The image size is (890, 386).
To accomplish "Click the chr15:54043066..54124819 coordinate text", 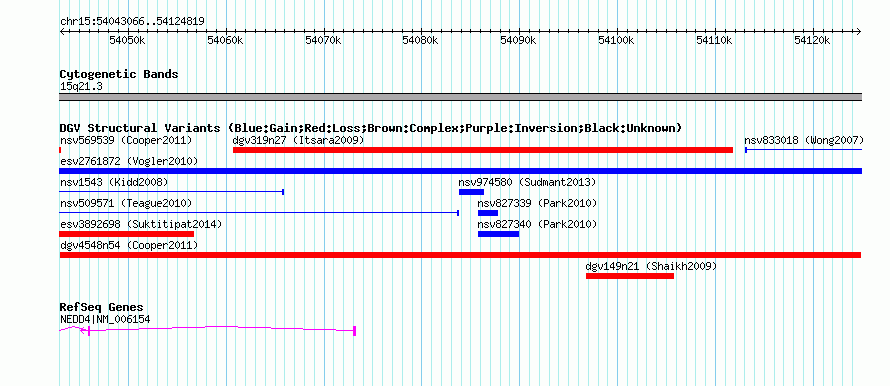I will pos(132,22).
